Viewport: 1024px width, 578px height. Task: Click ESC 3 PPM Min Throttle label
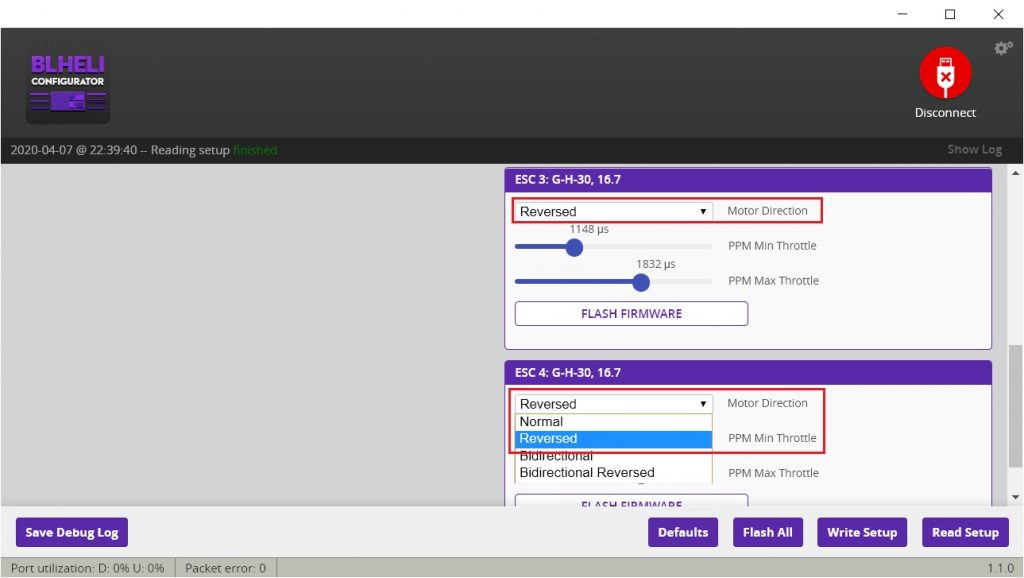click(x=772, y=246)
